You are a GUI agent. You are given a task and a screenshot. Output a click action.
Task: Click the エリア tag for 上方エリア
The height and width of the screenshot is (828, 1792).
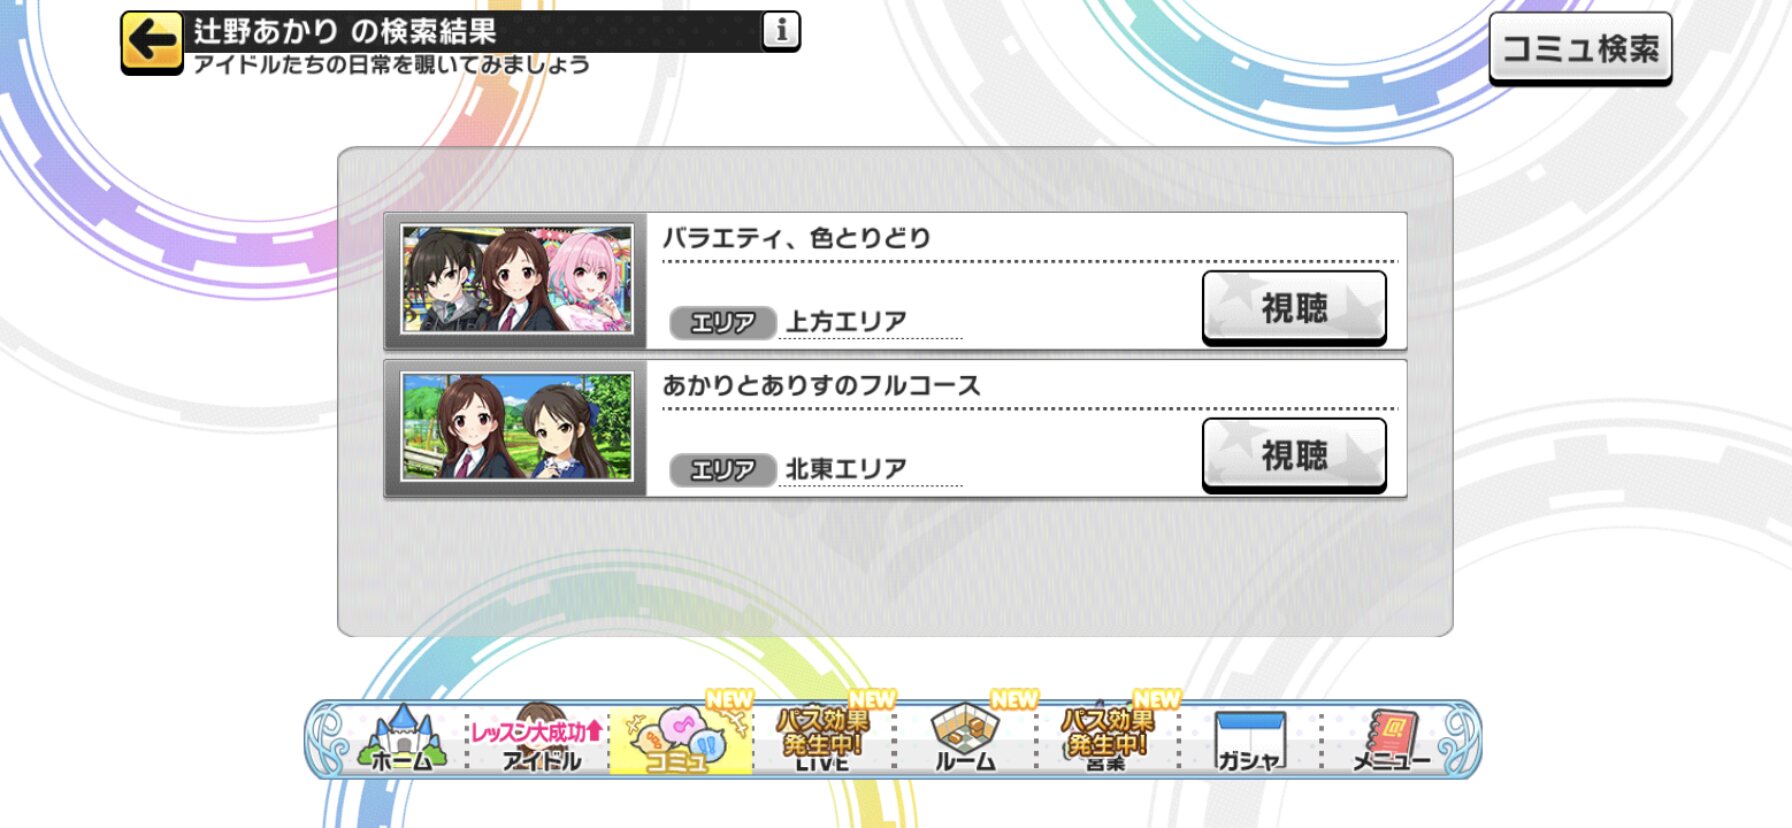(722, 322)
